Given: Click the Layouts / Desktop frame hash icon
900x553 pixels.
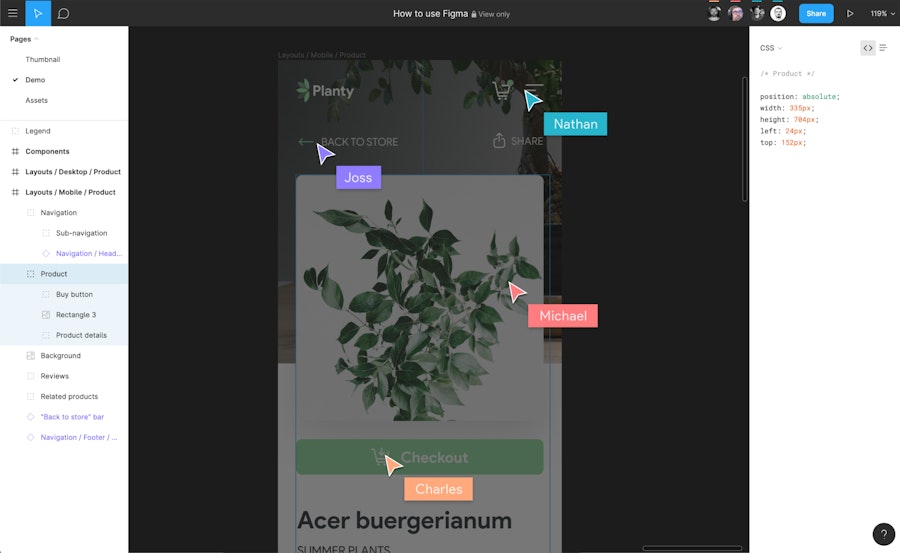Looking at the screenshot, I should click(15, 172).
